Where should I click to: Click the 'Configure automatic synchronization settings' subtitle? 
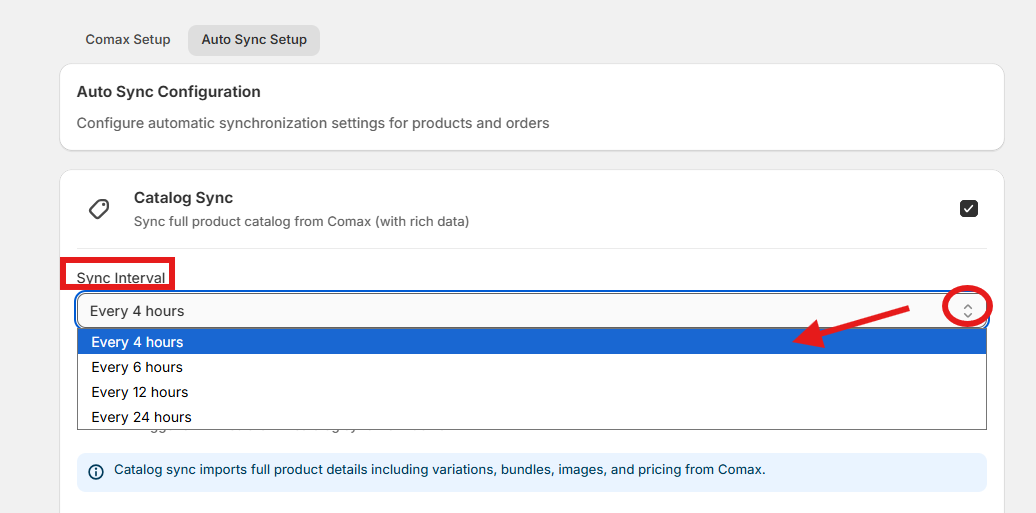[313, 123]
